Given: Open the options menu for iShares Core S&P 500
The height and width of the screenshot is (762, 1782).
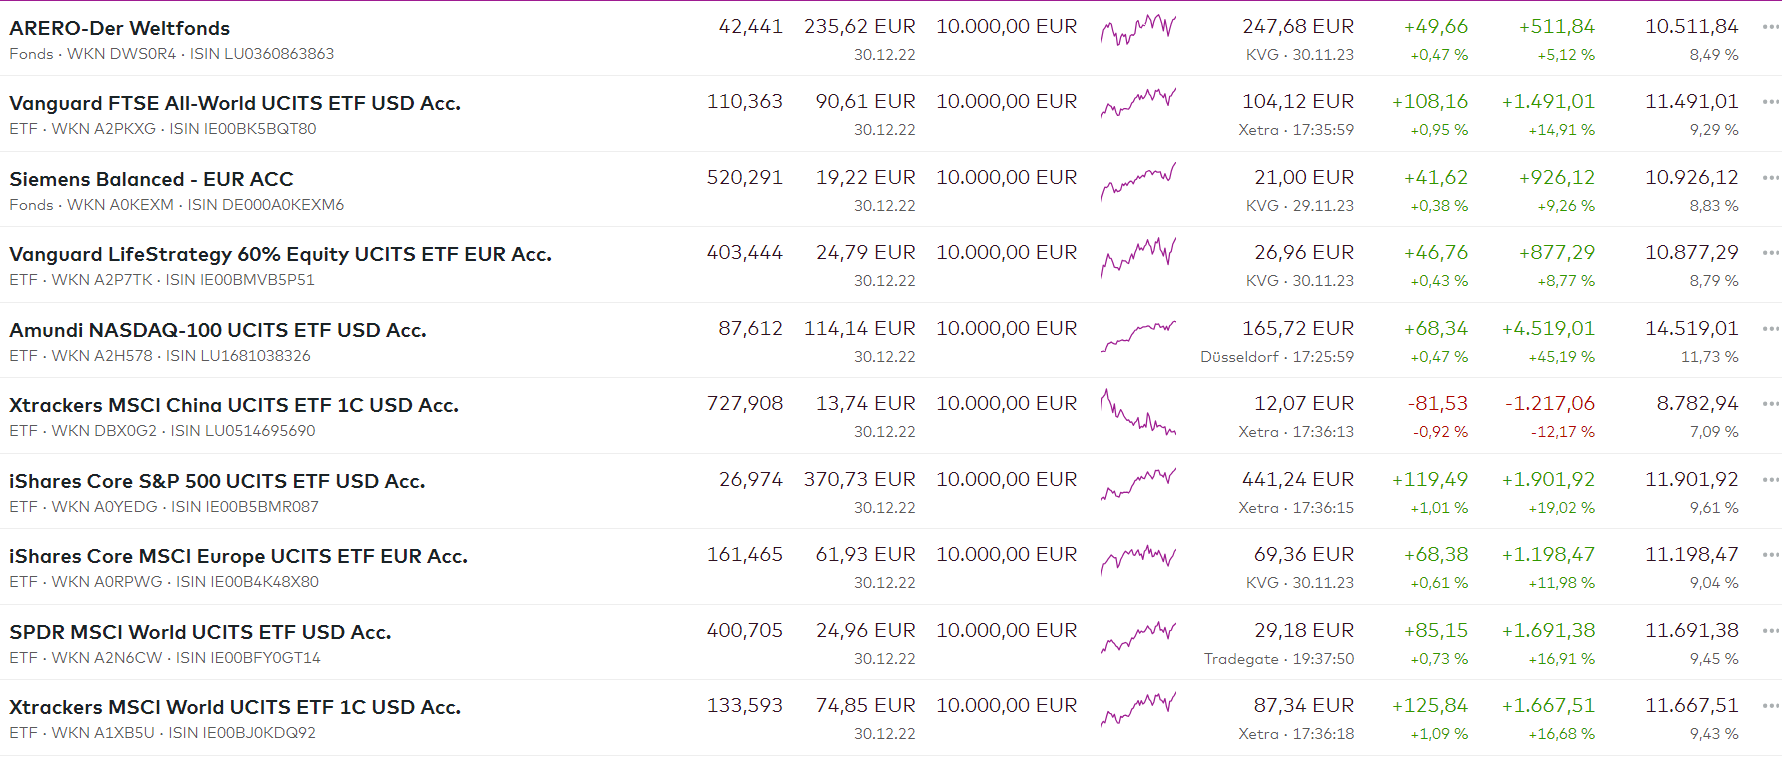Looking at the screenshot, I should pos(1770,480).
